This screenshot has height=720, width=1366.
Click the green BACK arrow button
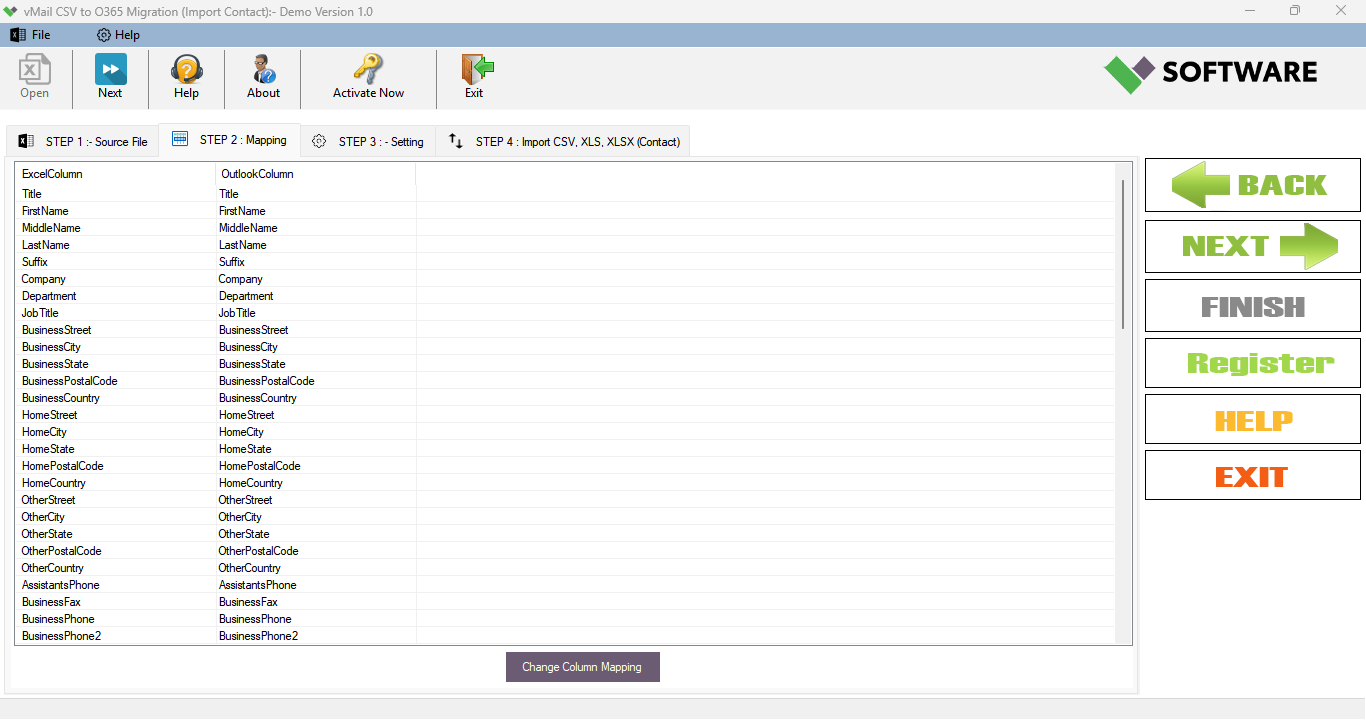pyautogui.click(x=1252, y=185)
